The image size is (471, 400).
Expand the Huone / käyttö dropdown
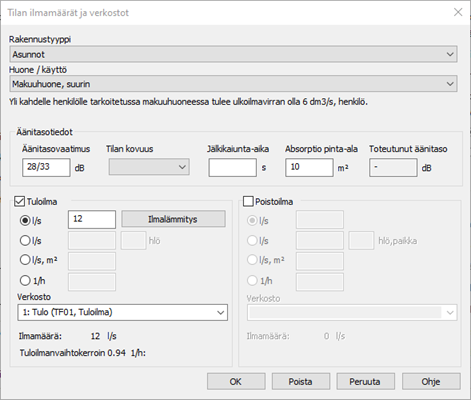233,84
